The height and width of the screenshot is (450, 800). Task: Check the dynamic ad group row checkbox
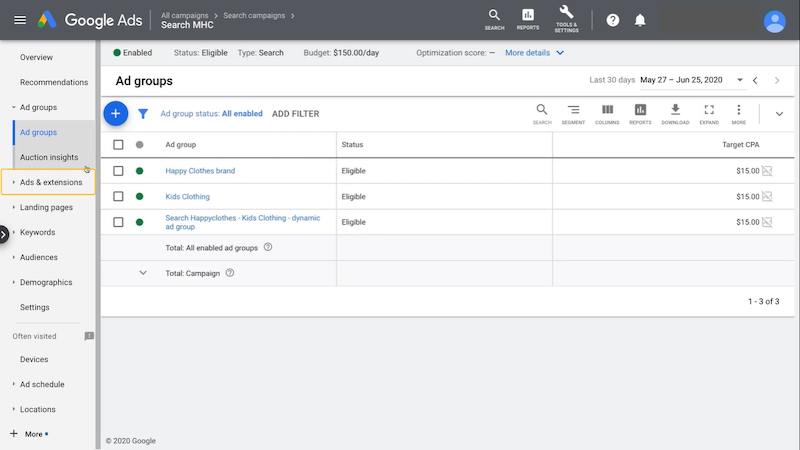(118, 222)
